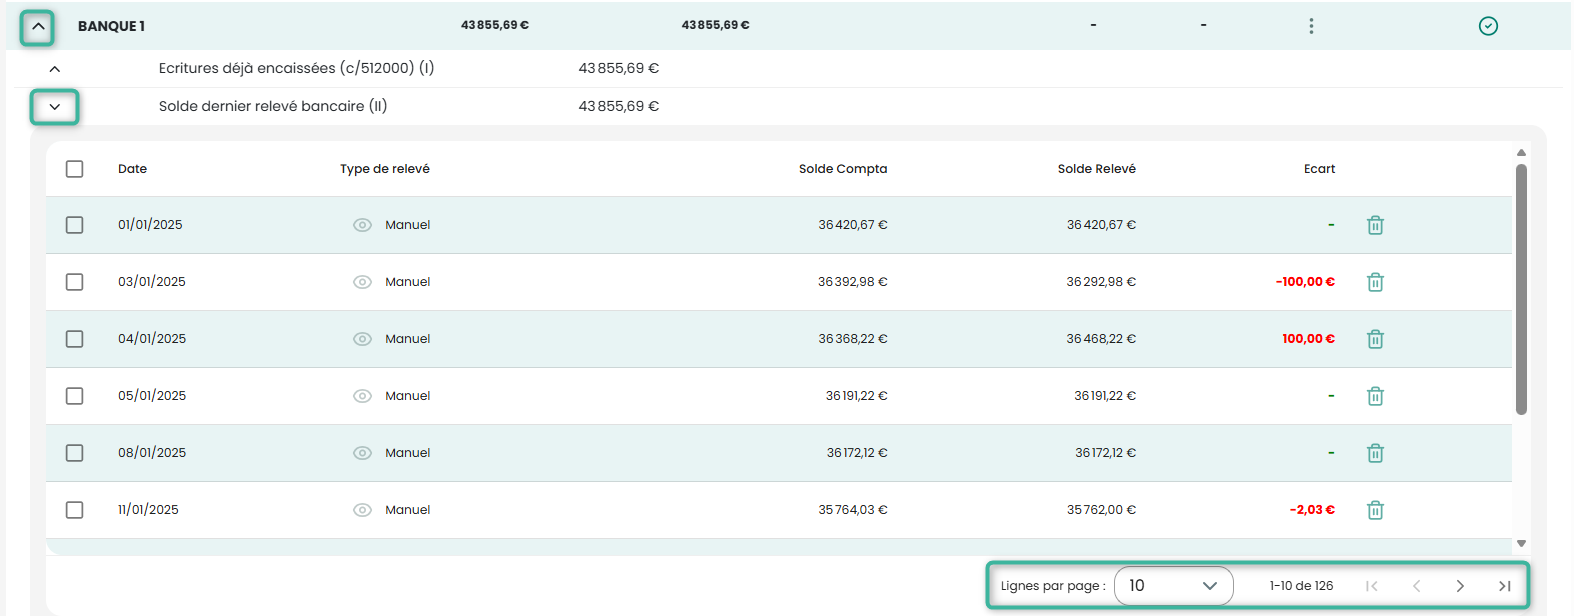Image resolution: width=1574 pixels, height=616 pixels.
Task: Select all rows with header checkbox
Action: [x=74, y=169]
